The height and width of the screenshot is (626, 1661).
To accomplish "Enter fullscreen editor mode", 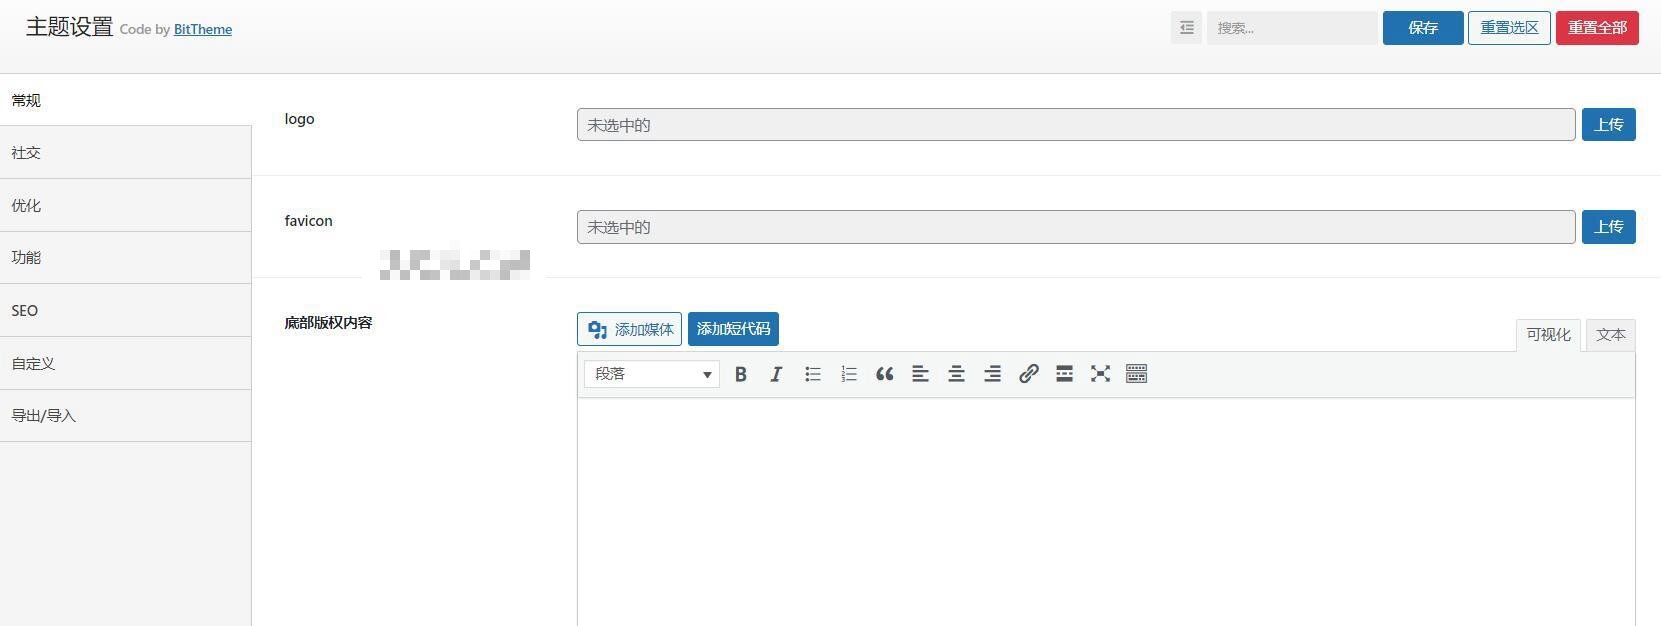I will pyautogui.click(x=1100, y=374).
